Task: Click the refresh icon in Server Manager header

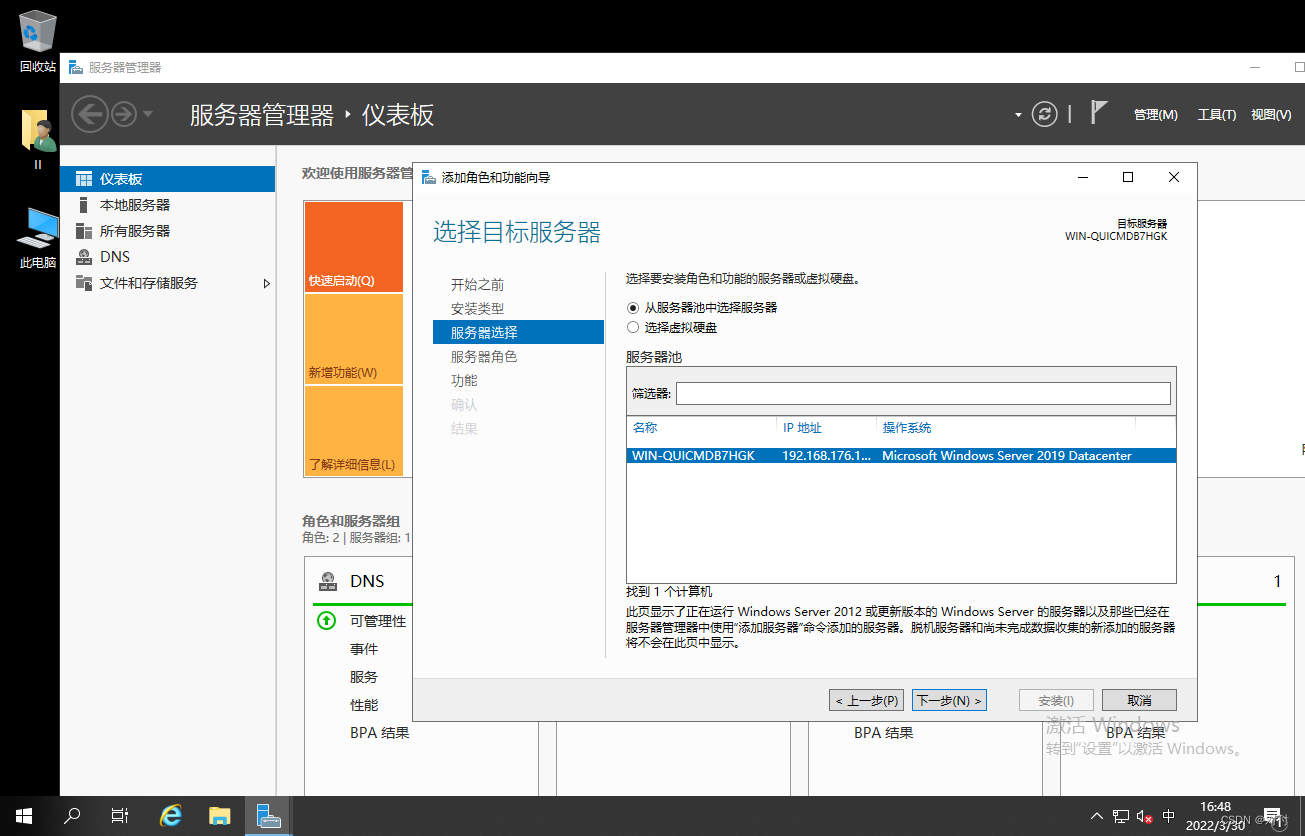Action: (x=1044, y=114)
